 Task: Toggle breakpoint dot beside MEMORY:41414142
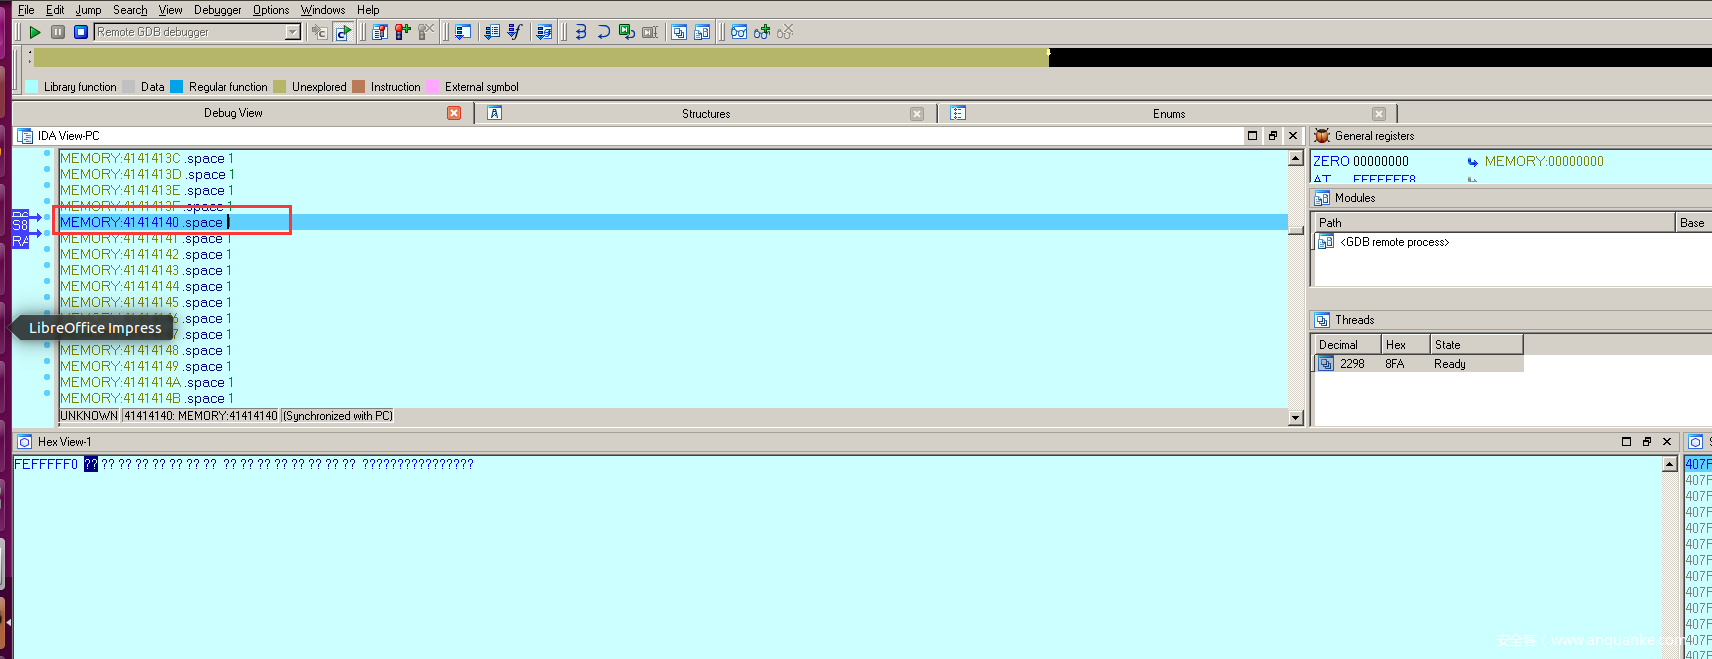[x=47, y=250]
